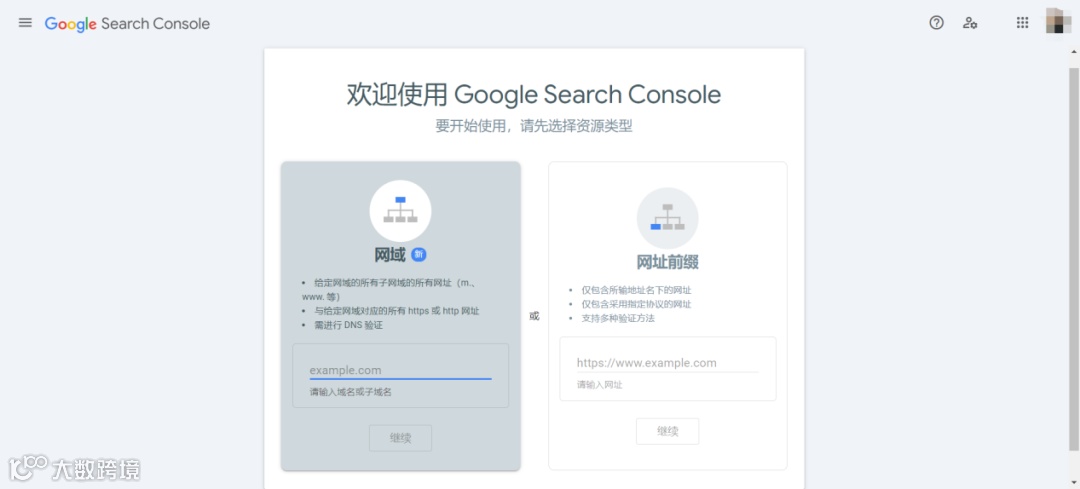This screenshot has height=489, width=1080.
Task: Open the hamburger main menu
Action: [25, 23]
